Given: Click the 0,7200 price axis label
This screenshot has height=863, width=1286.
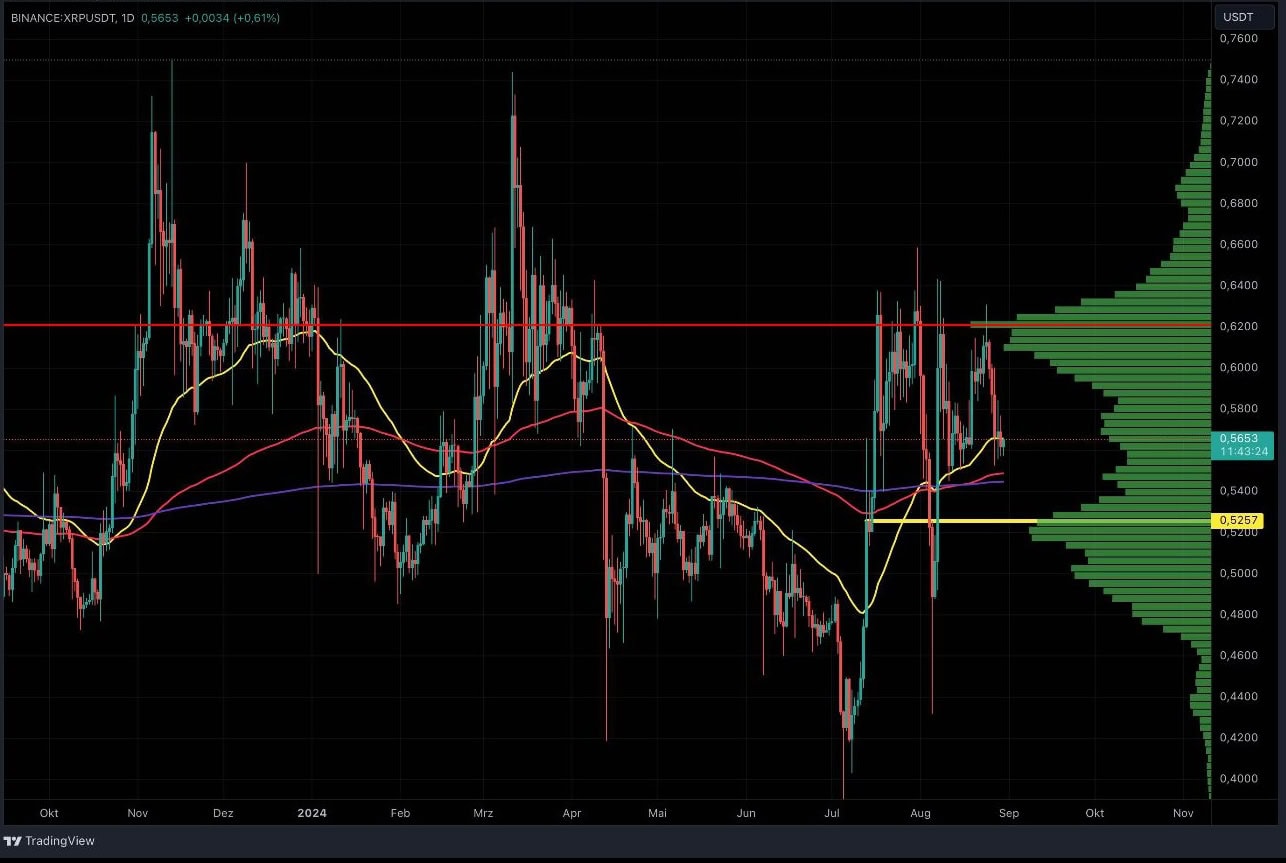Looking at the screenshot, I should coord(1238,120).
